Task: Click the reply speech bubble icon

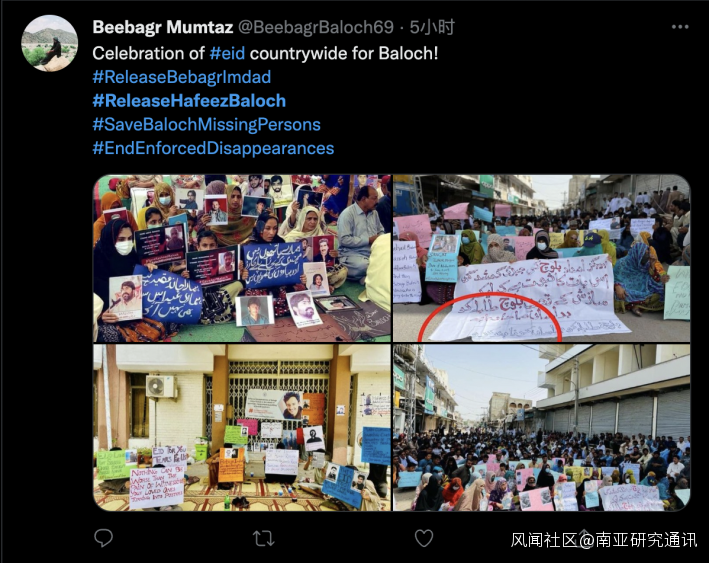Action: click(x=103, y=538)
